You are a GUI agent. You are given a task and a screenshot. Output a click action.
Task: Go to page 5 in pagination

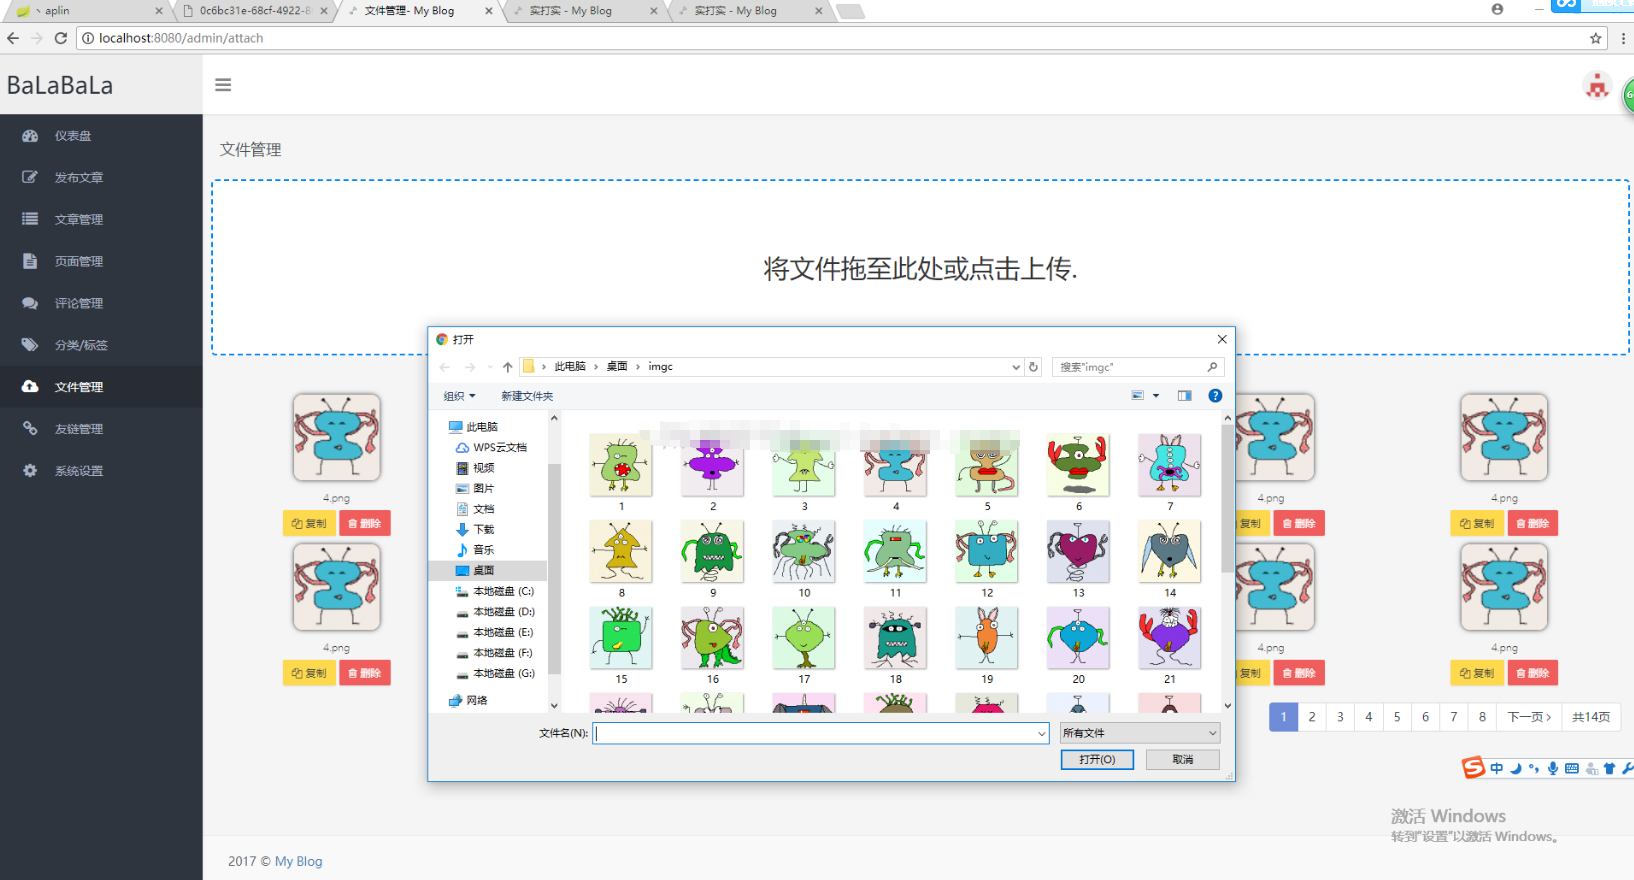click(x=1397, y=717)
